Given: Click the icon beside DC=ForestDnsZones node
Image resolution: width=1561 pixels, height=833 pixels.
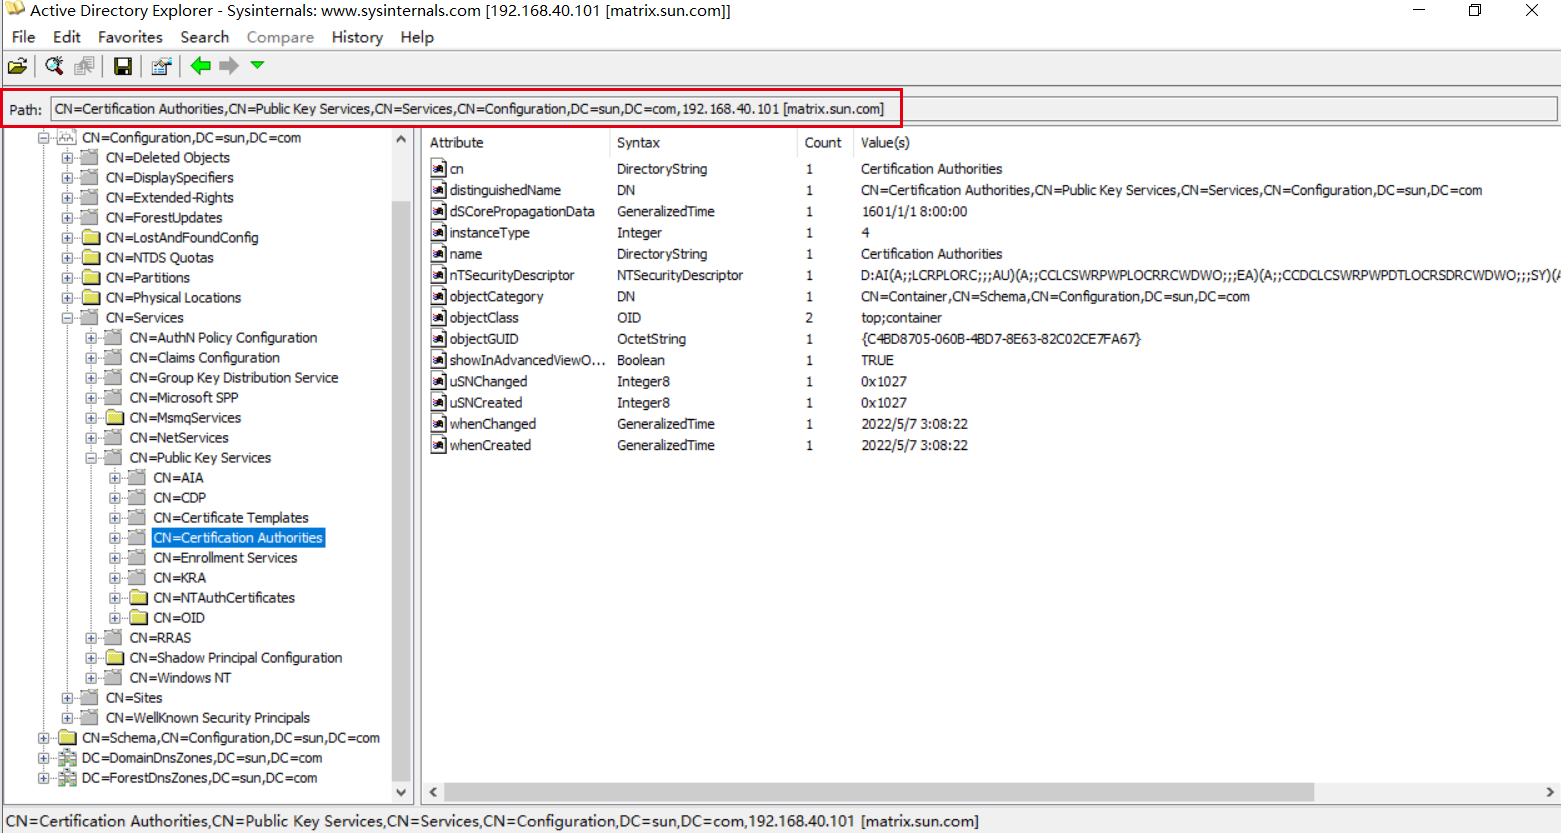Looking at the screenshot, I should click(67, 778).
